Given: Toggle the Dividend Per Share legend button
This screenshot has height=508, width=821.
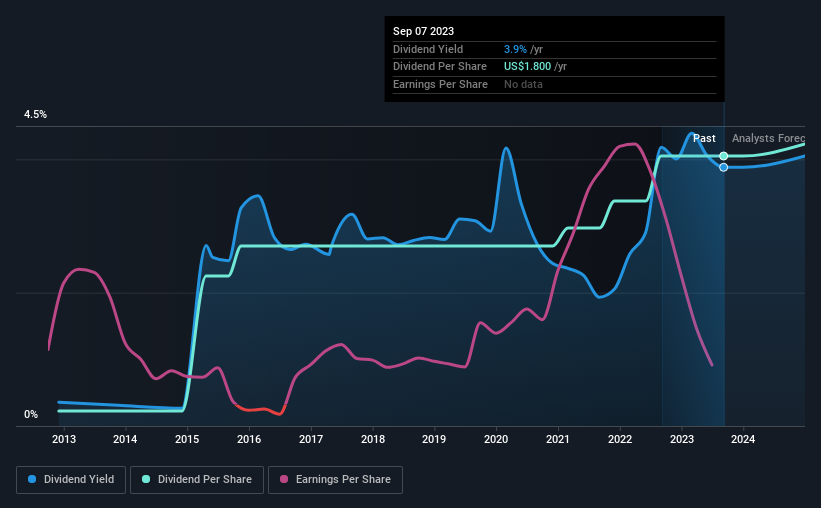Looking at the screenshot, I should tap(197, 480).
